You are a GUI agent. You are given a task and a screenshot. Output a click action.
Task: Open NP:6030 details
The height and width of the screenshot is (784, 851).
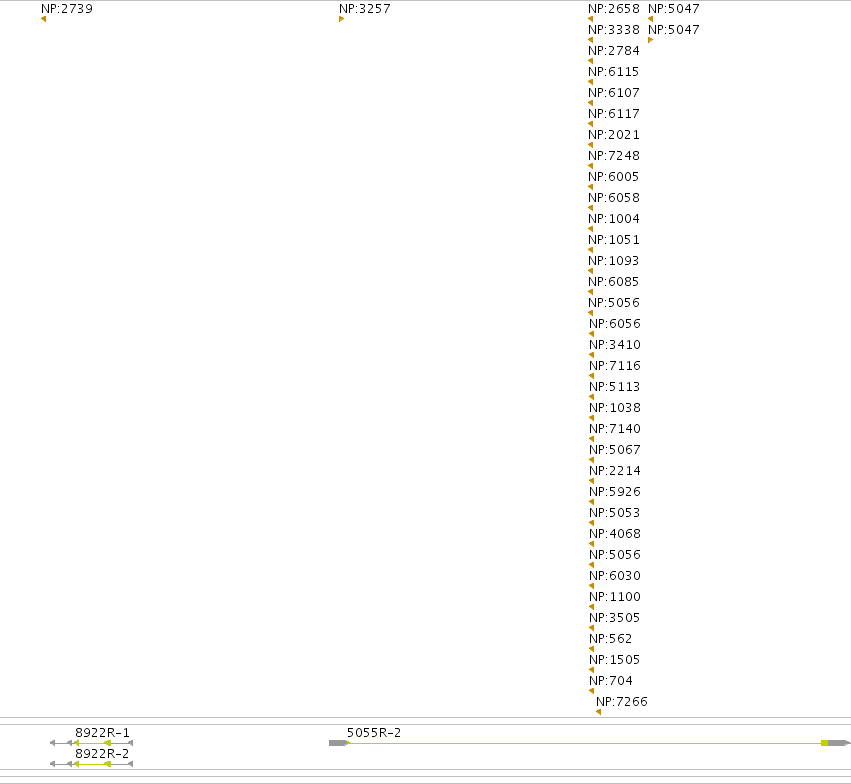(615, 576)
